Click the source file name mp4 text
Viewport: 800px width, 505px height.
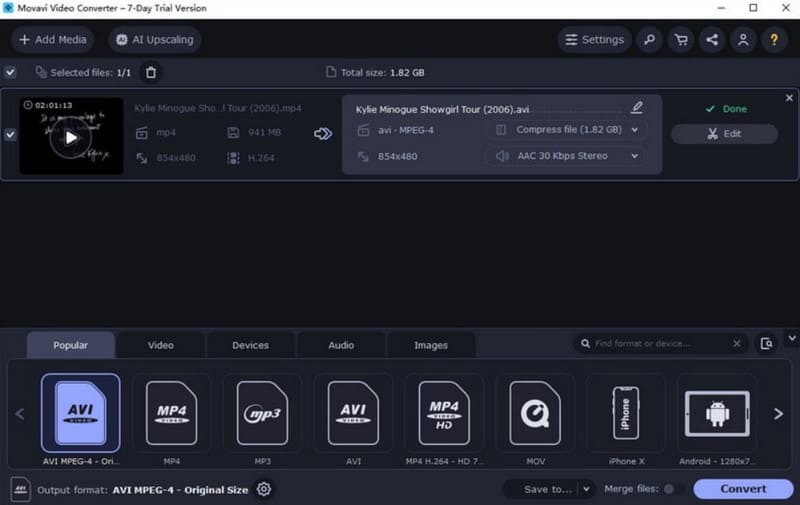point(218,108)
